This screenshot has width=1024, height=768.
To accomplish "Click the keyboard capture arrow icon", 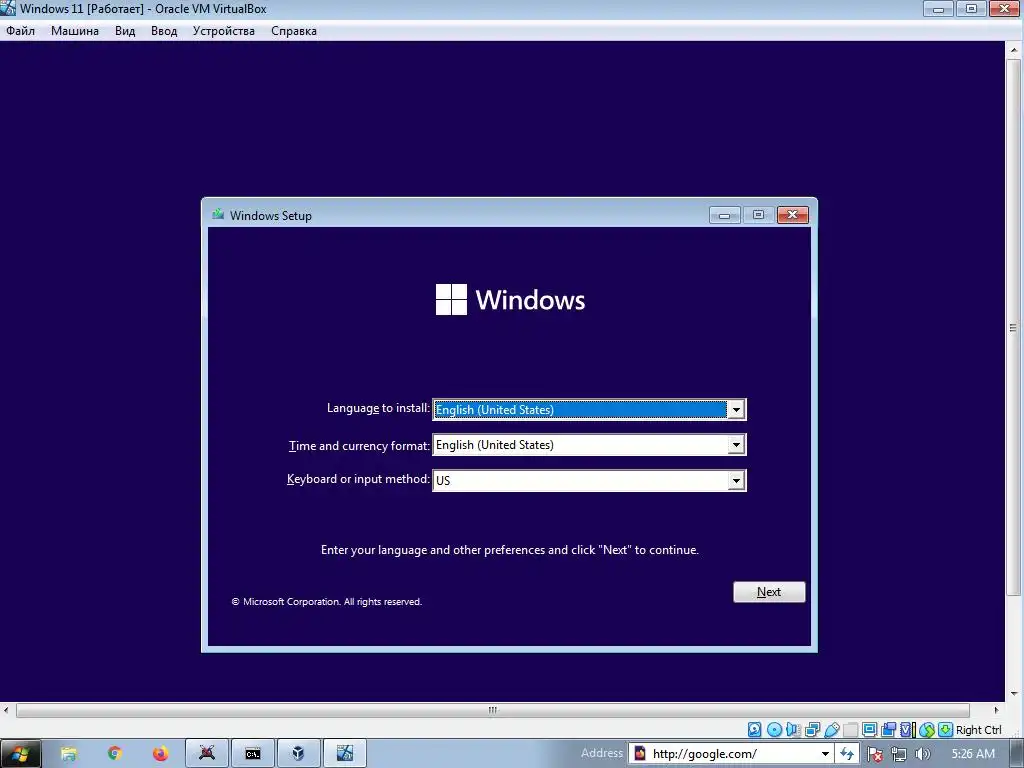I will point(945,729).
